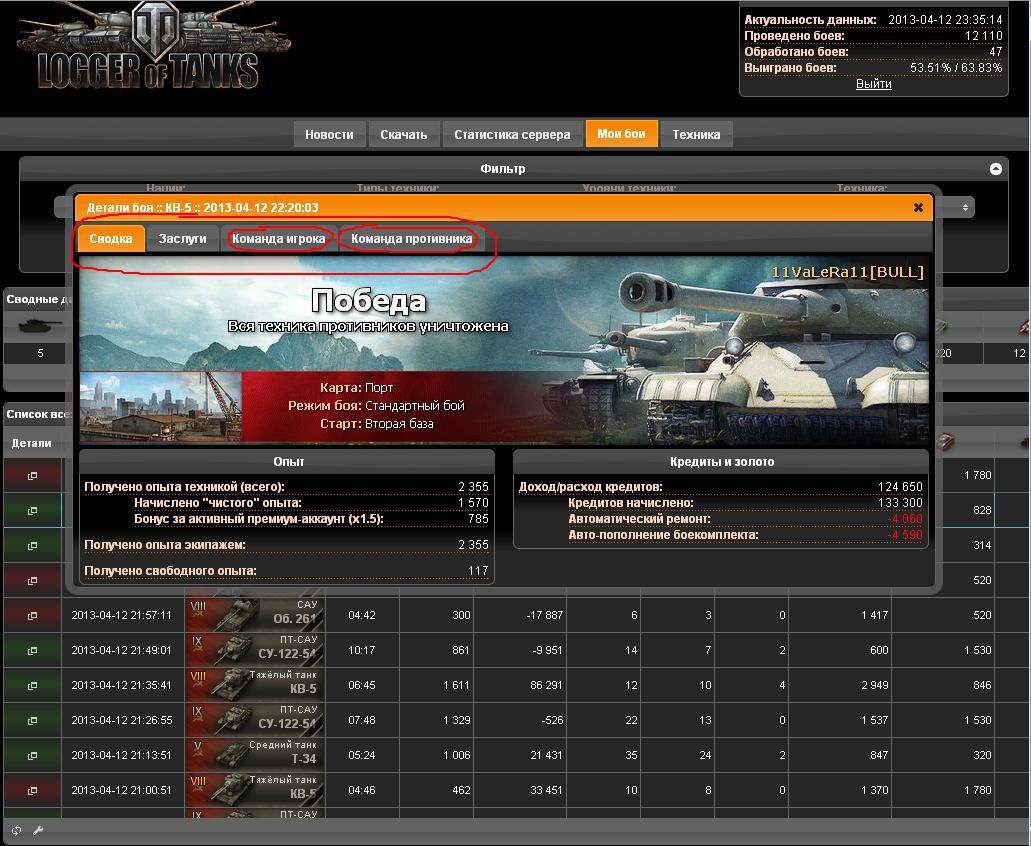Select the Команда противника tab

tap(411, 239)
